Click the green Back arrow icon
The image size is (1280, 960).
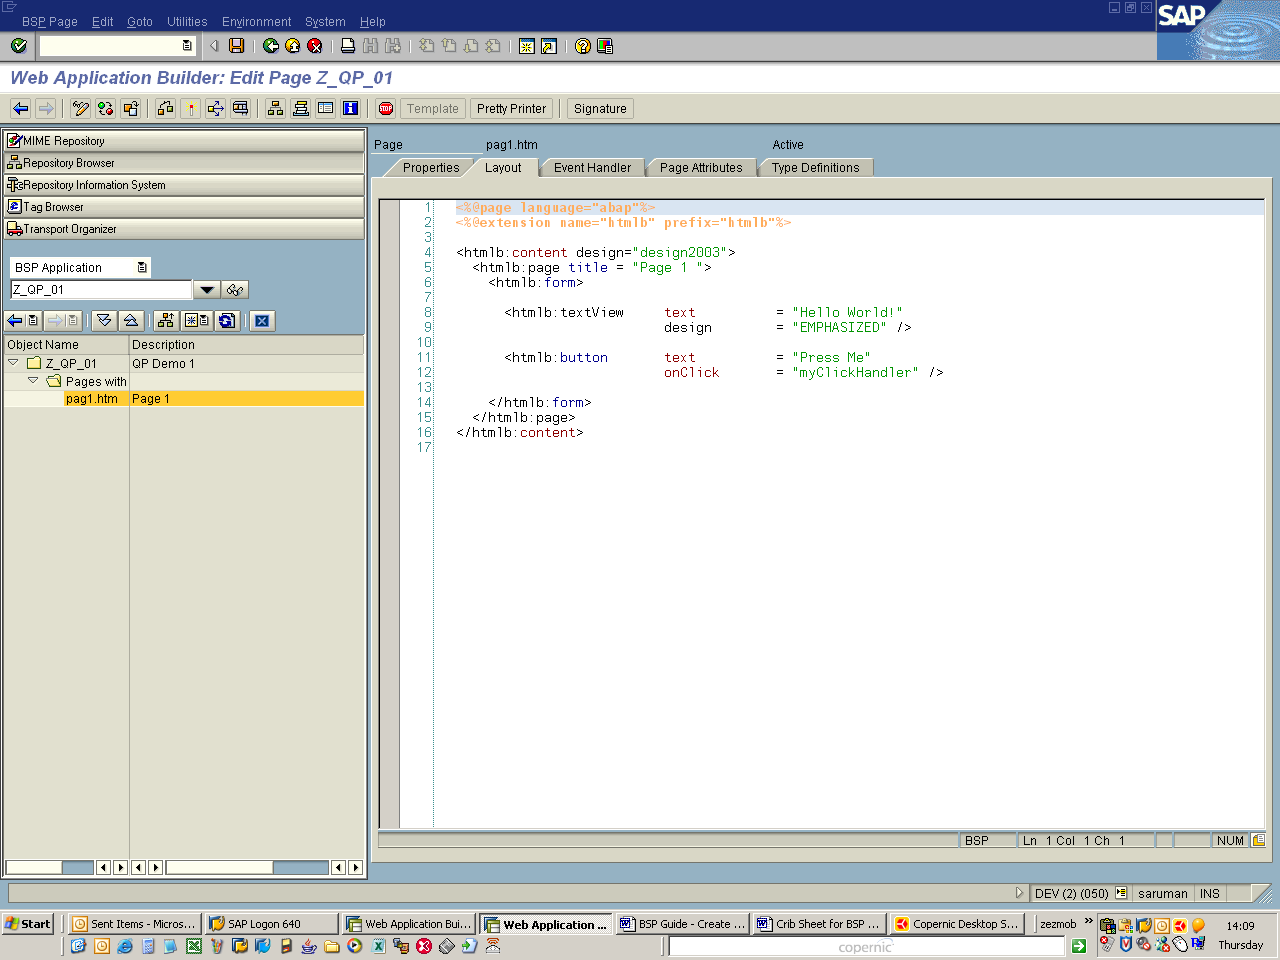271,46
